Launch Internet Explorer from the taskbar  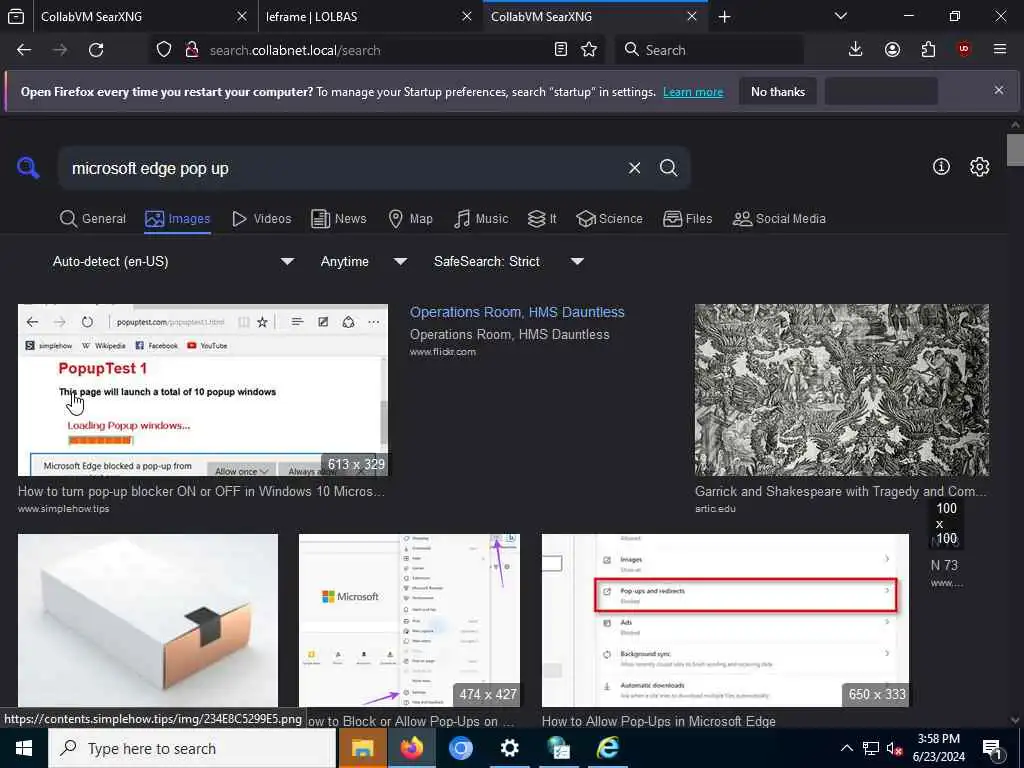click(x=607, y=748)
